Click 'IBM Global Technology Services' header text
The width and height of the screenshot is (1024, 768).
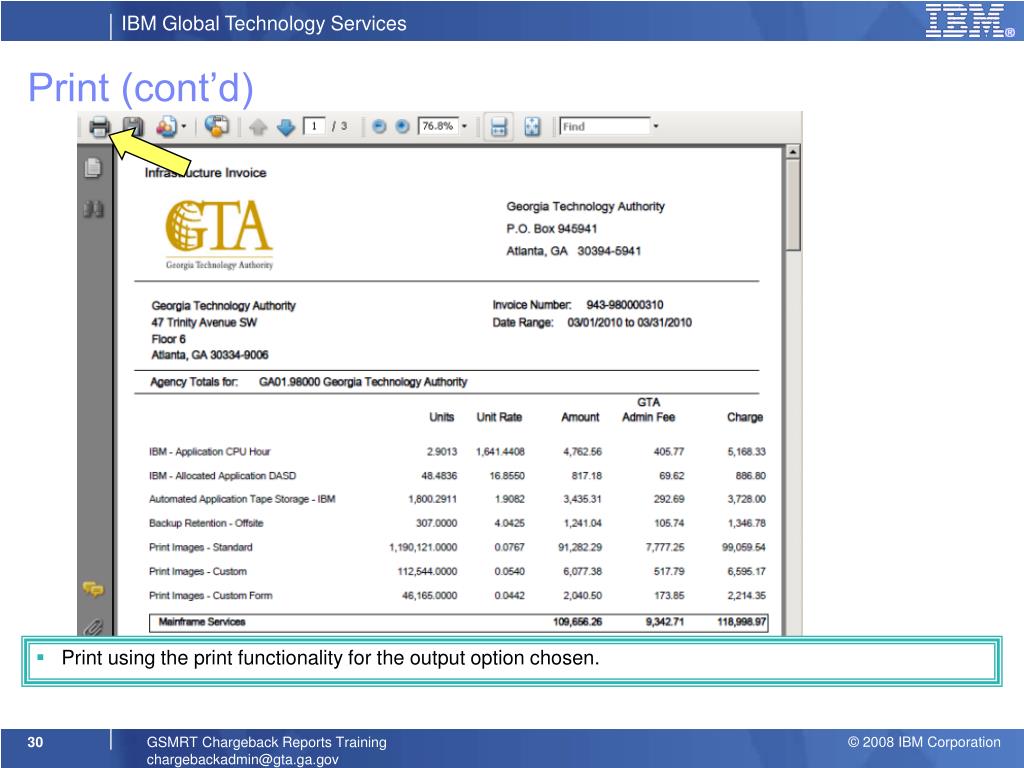[264, 24]
